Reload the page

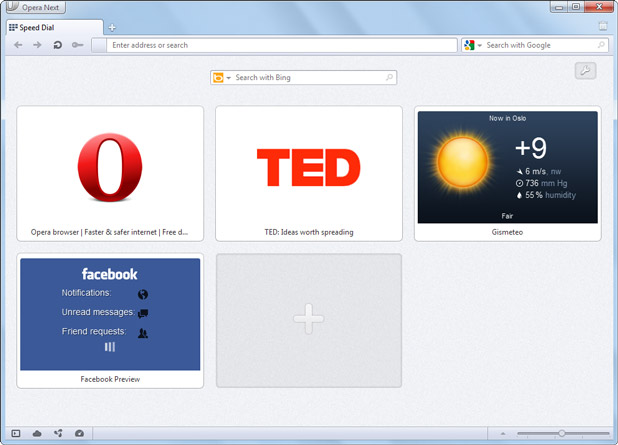click(x=58, y=45)
